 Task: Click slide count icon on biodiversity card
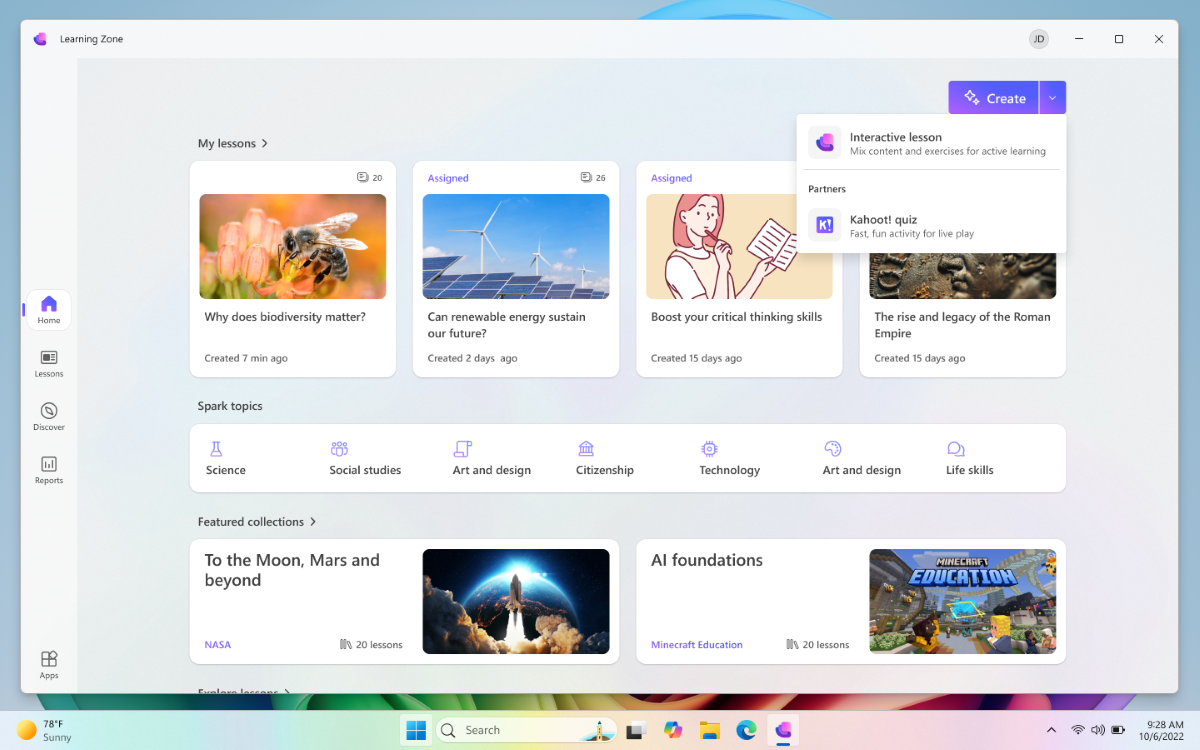[363, 177]
